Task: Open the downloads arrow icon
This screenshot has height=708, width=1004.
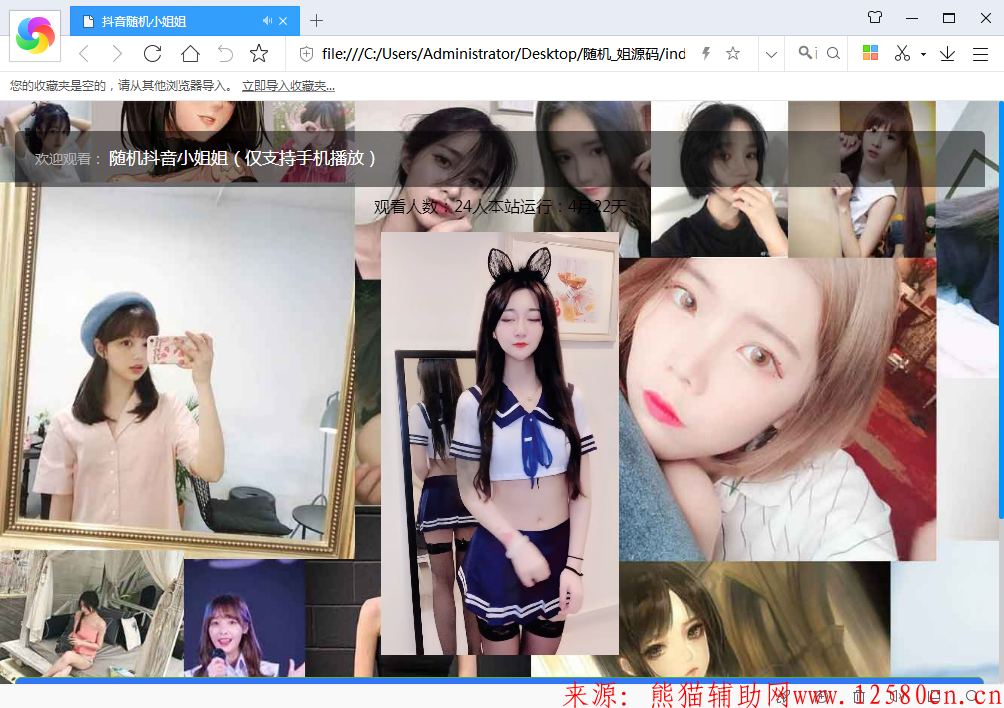Action: point(947,54)
